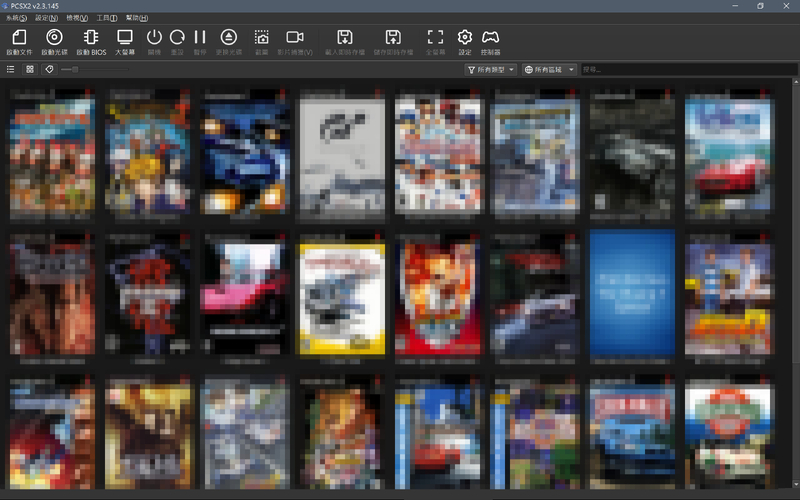Select the solid blue placeholder game cover

click(x=632, y=292)
